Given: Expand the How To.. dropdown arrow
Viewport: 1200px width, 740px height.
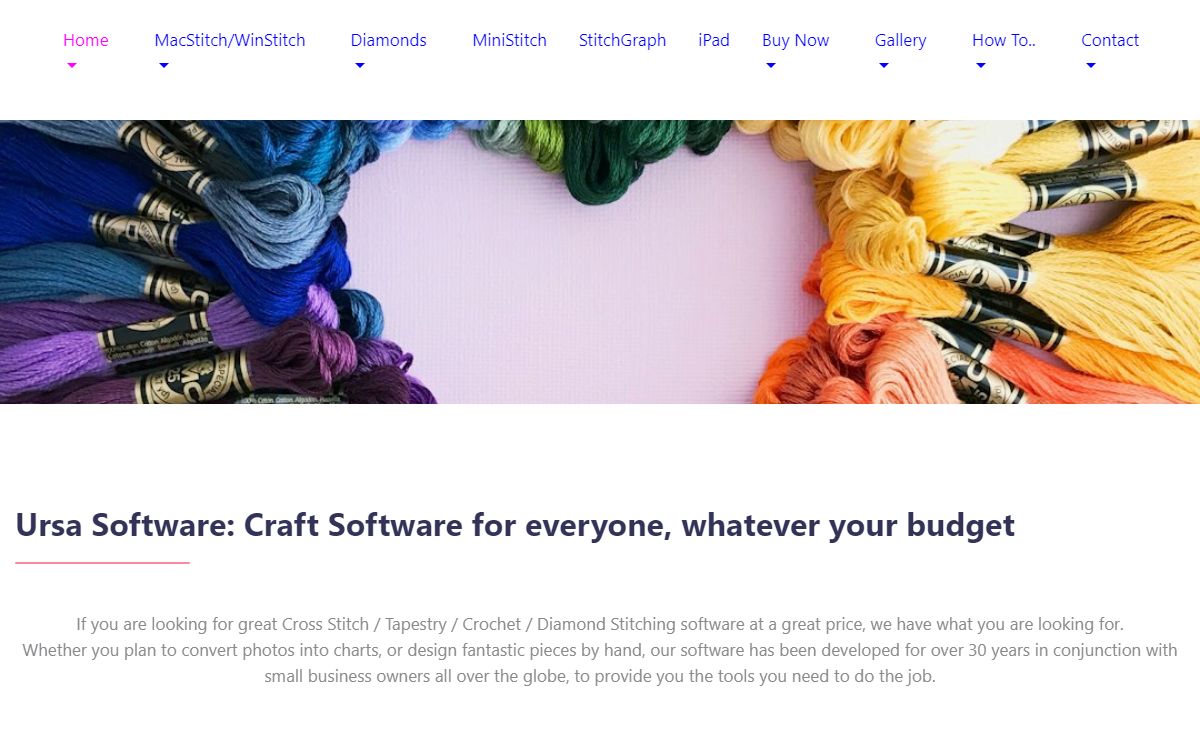Looking at the screenshot, I should 981,66.
